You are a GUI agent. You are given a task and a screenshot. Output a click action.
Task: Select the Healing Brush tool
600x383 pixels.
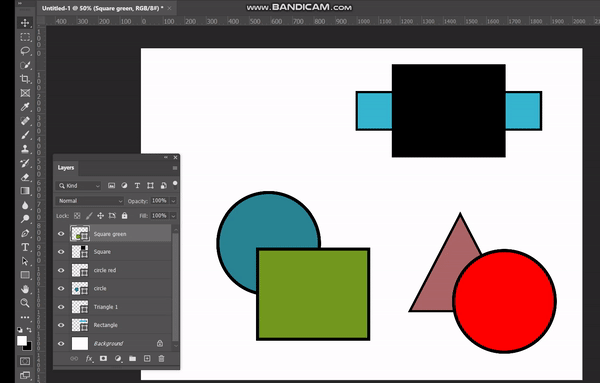25,121
